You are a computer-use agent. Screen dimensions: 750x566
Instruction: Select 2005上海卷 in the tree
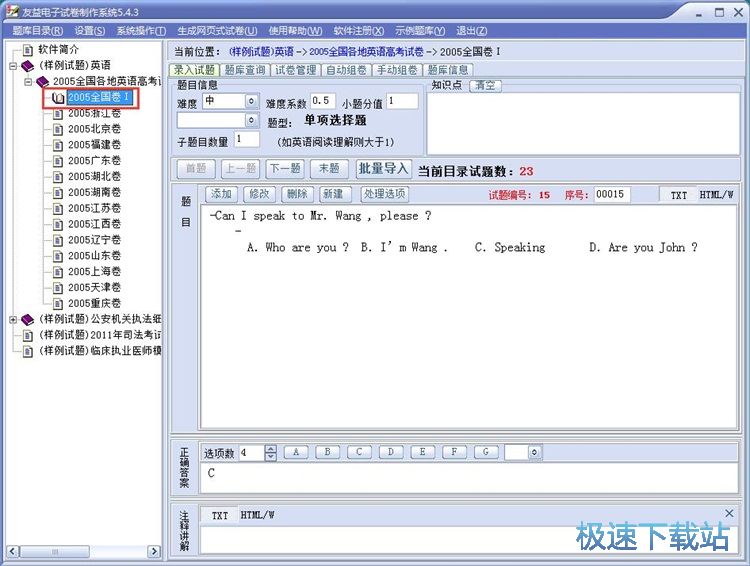(x=94, y=271)
